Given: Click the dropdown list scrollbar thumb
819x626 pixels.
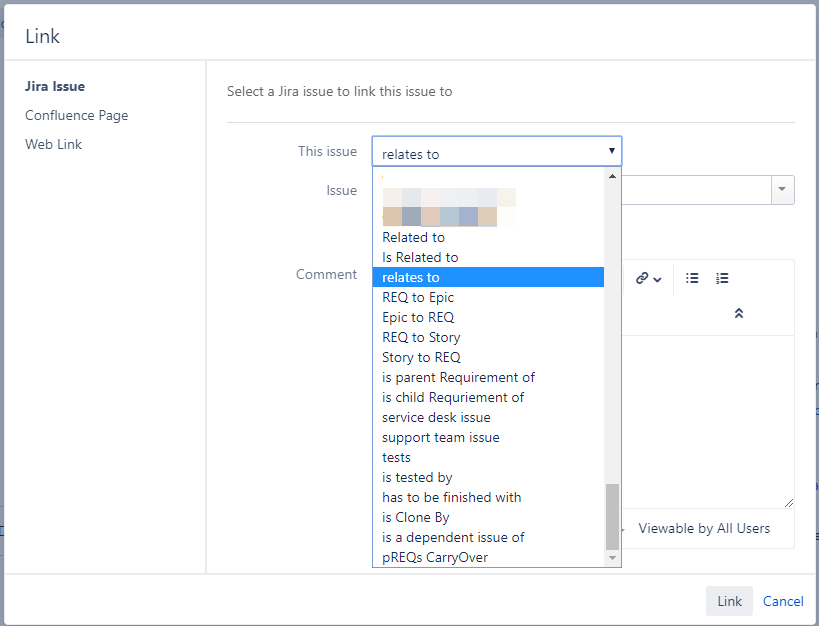Looking at the screenshot, I should point(612,517).
